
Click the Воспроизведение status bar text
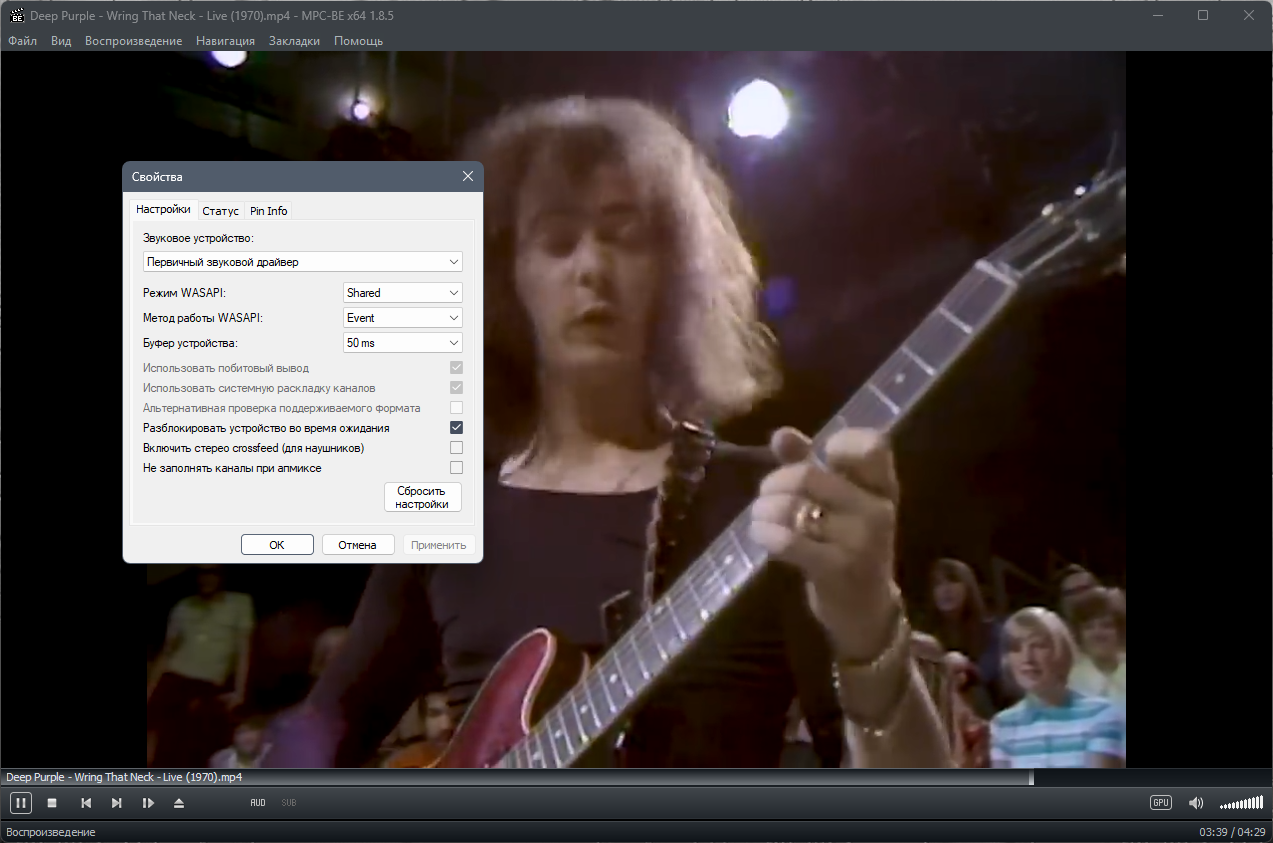[51, 832]
